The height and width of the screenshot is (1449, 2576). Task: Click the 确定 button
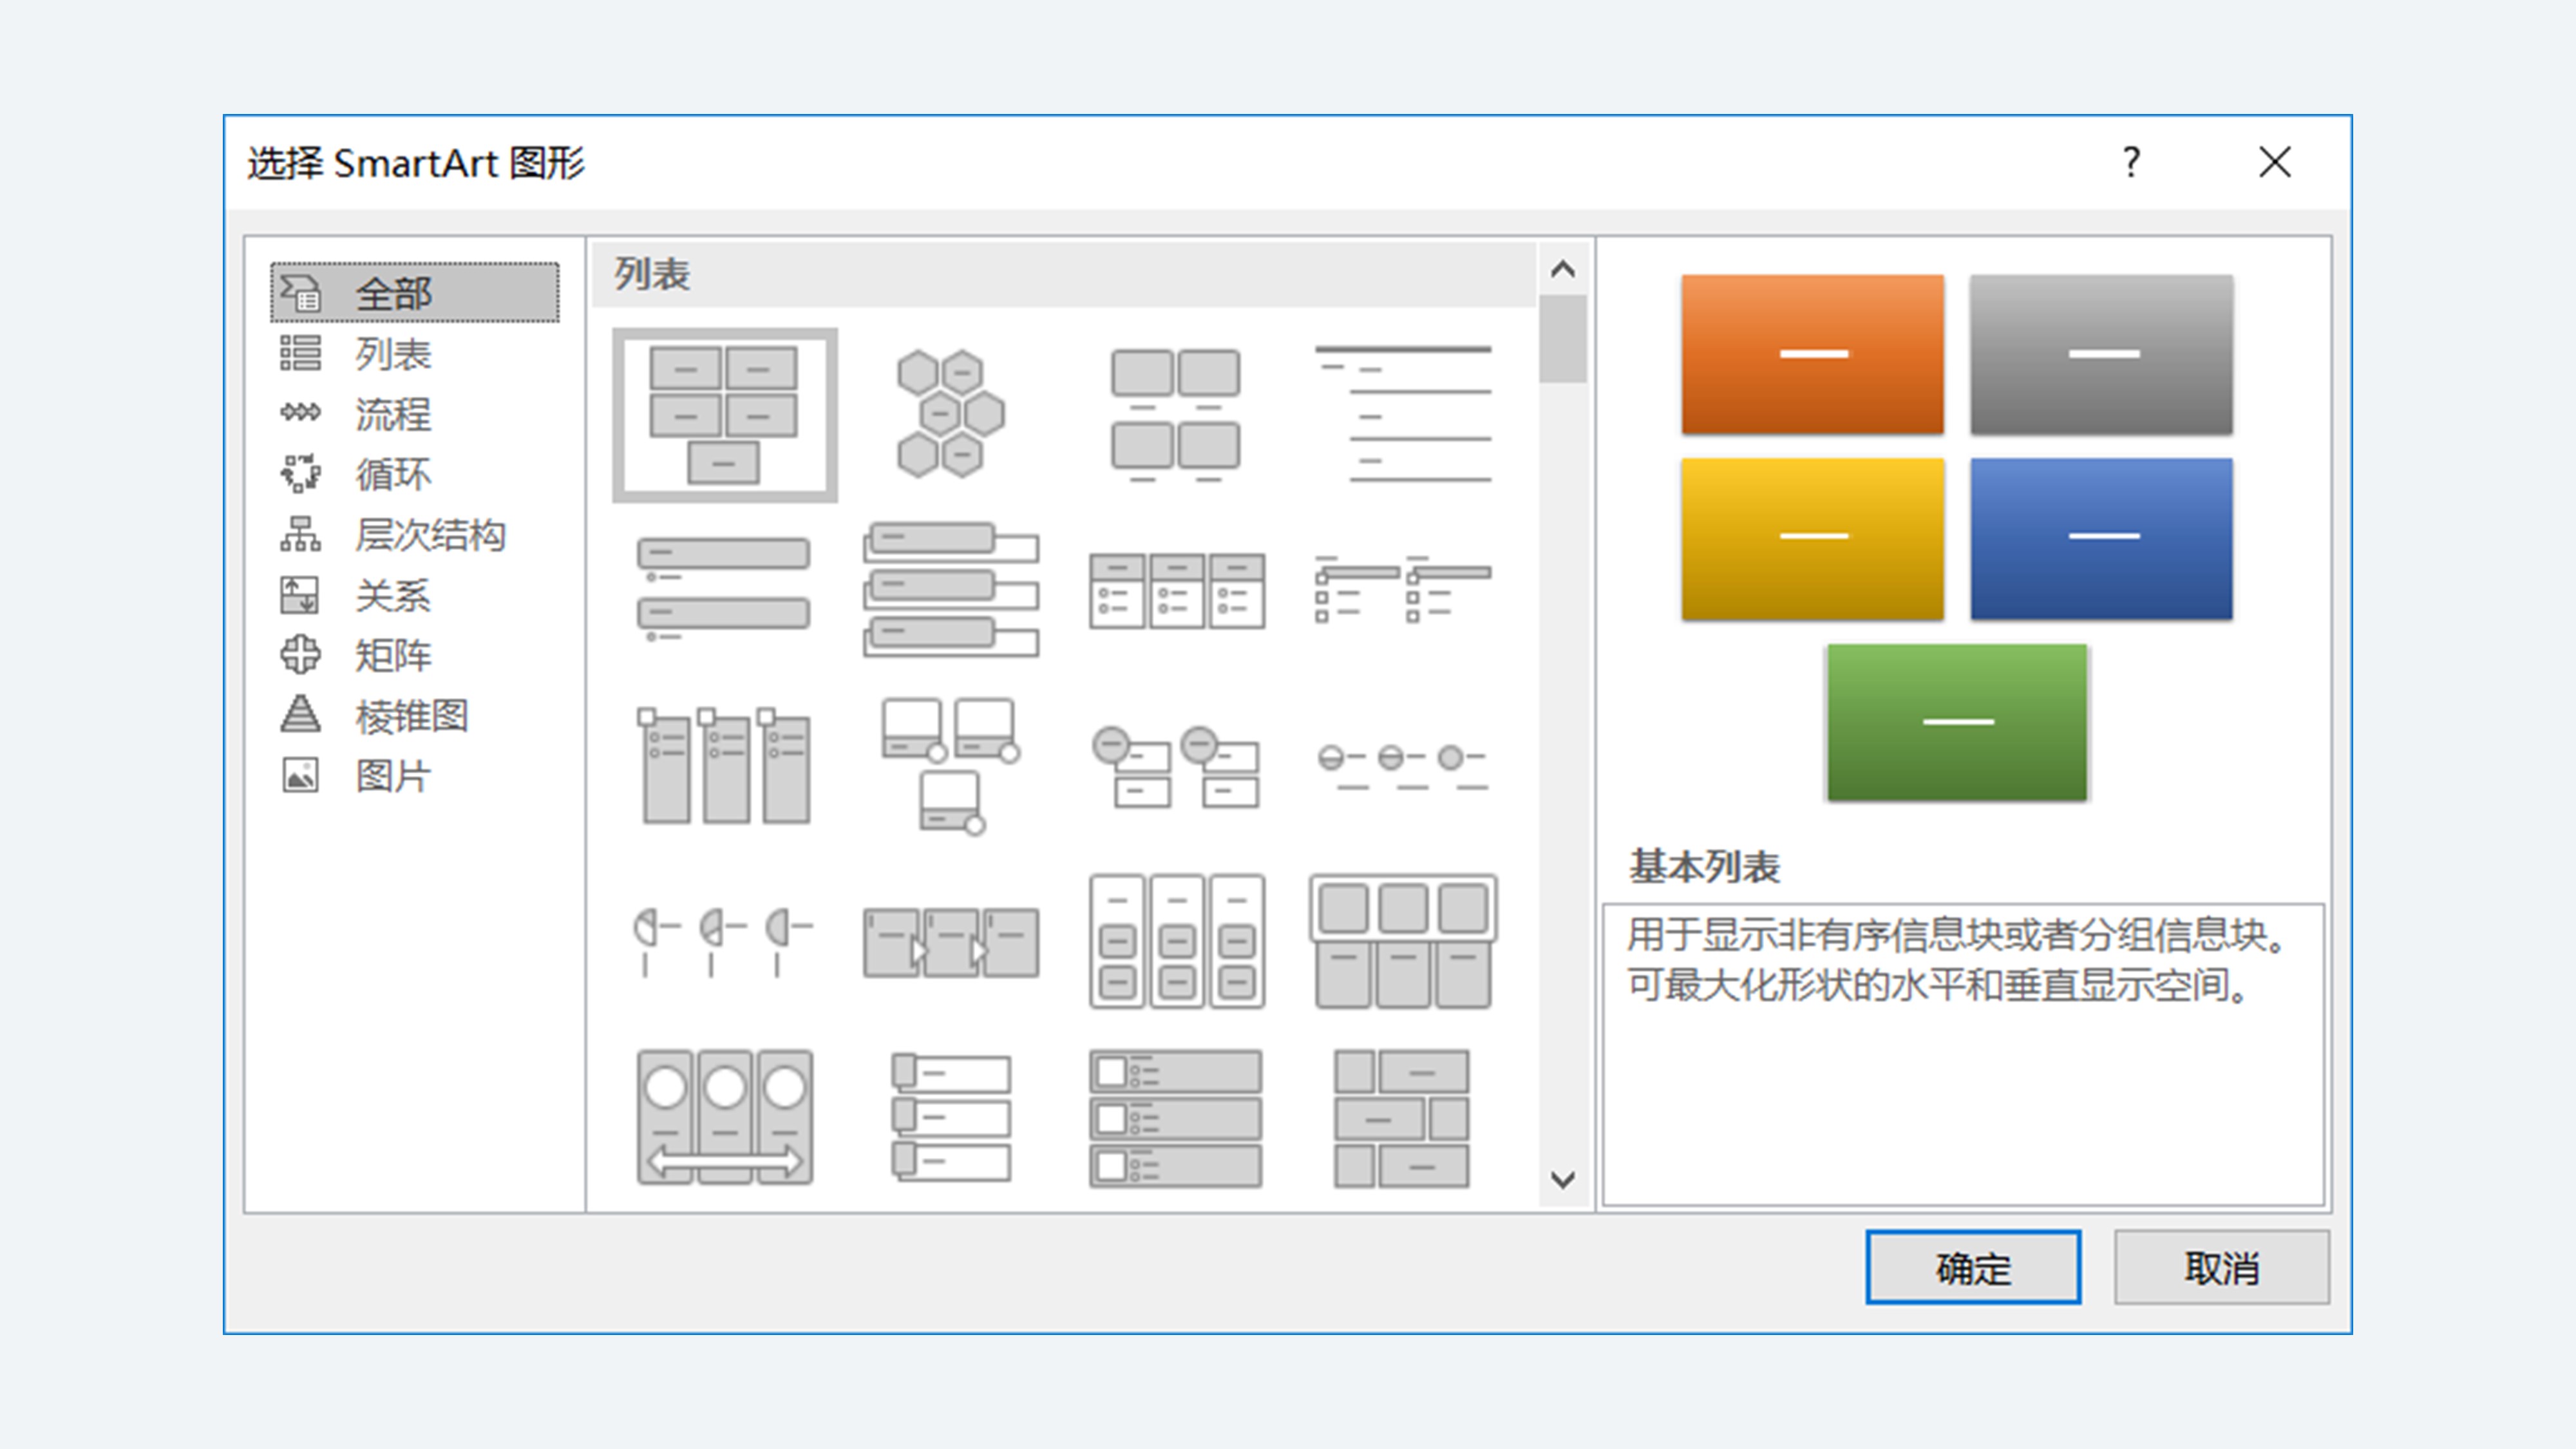point(1972,1267)
